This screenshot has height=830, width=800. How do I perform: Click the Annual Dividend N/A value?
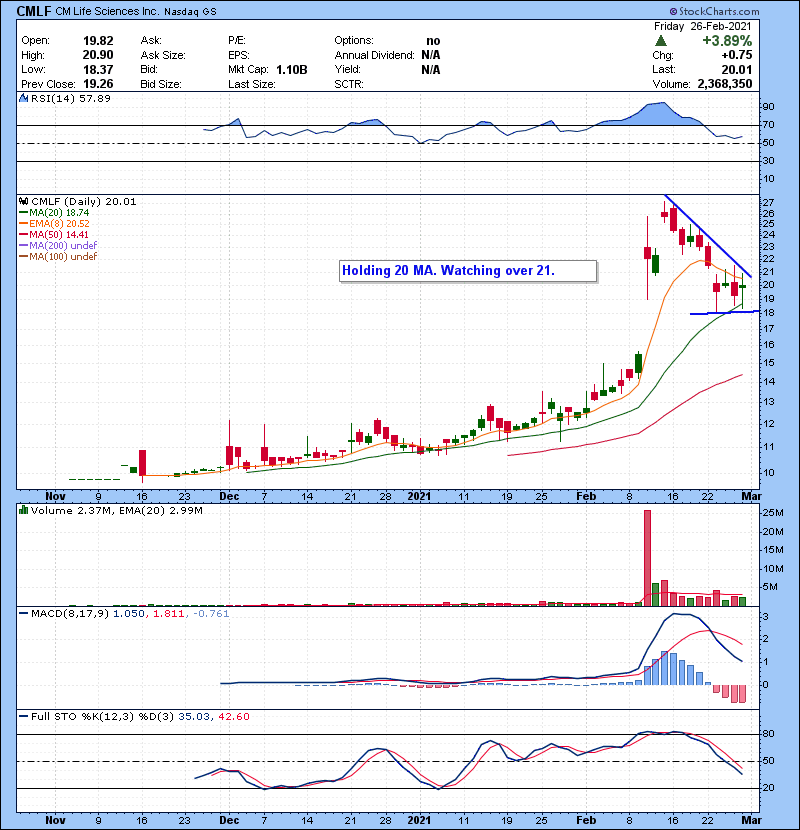(430, 55)
